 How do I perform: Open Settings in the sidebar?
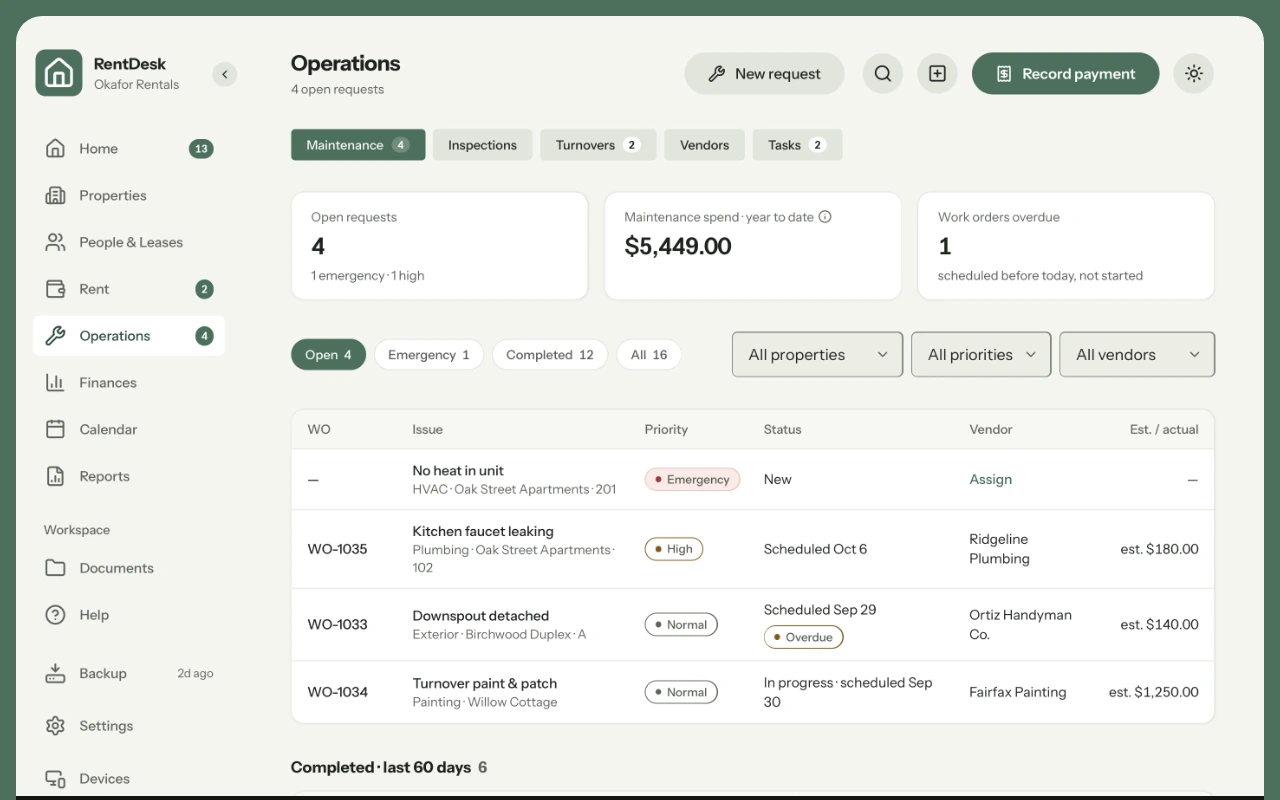pos(129,726)
